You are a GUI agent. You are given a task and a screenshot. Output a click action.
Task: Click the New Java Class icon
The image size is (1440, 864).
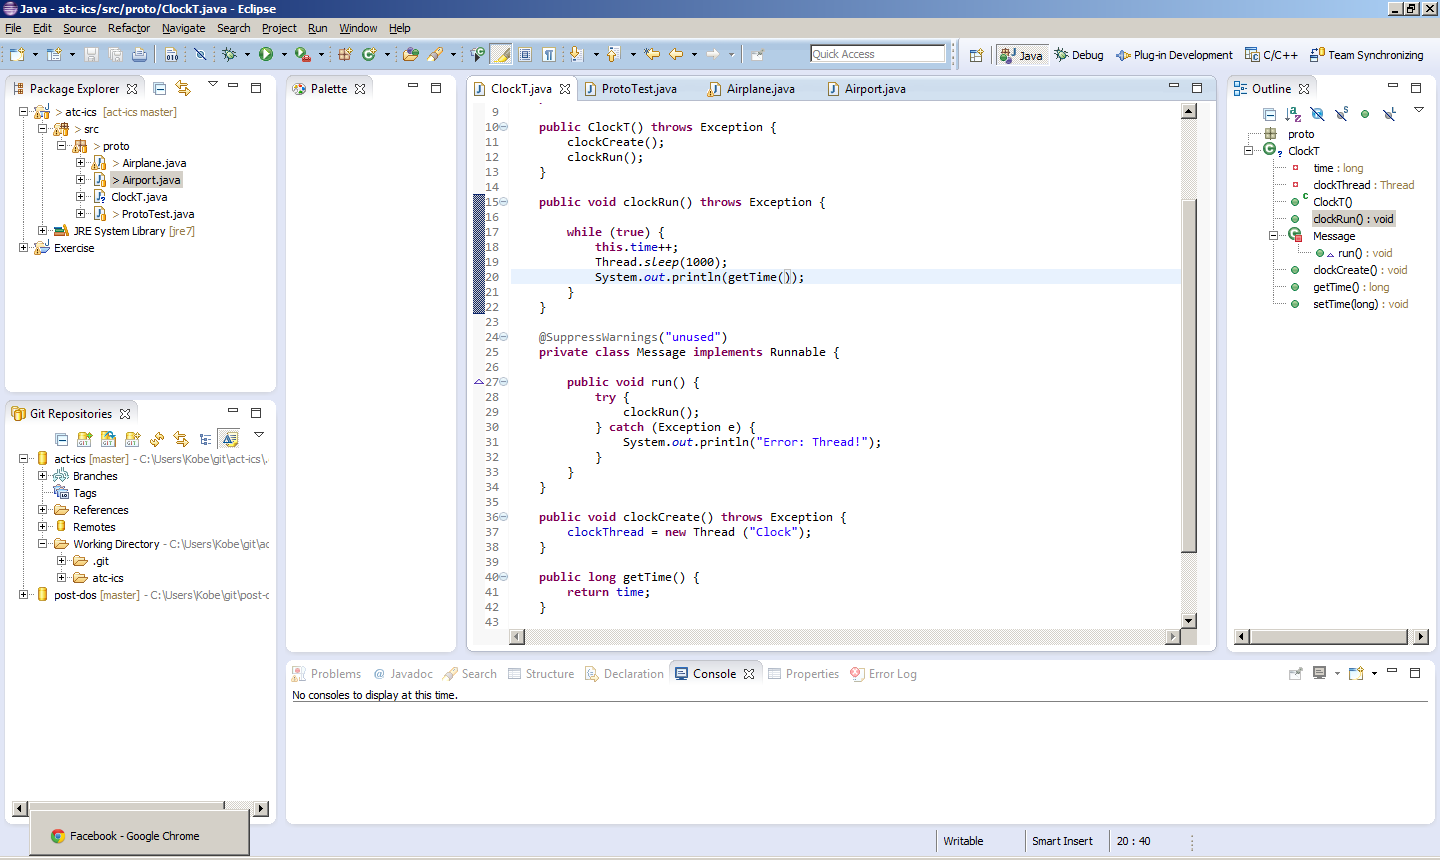[369, 55]
